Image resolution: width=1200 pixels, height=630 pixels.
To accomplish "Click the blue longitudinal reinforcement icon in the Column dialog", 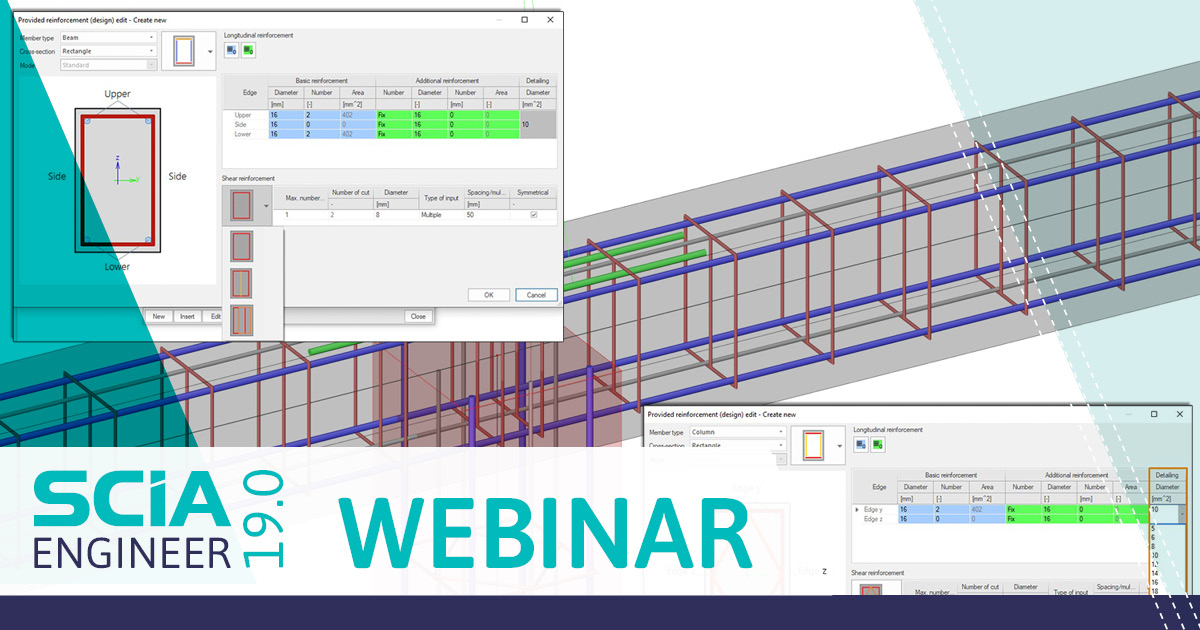I will click(860, 444).
